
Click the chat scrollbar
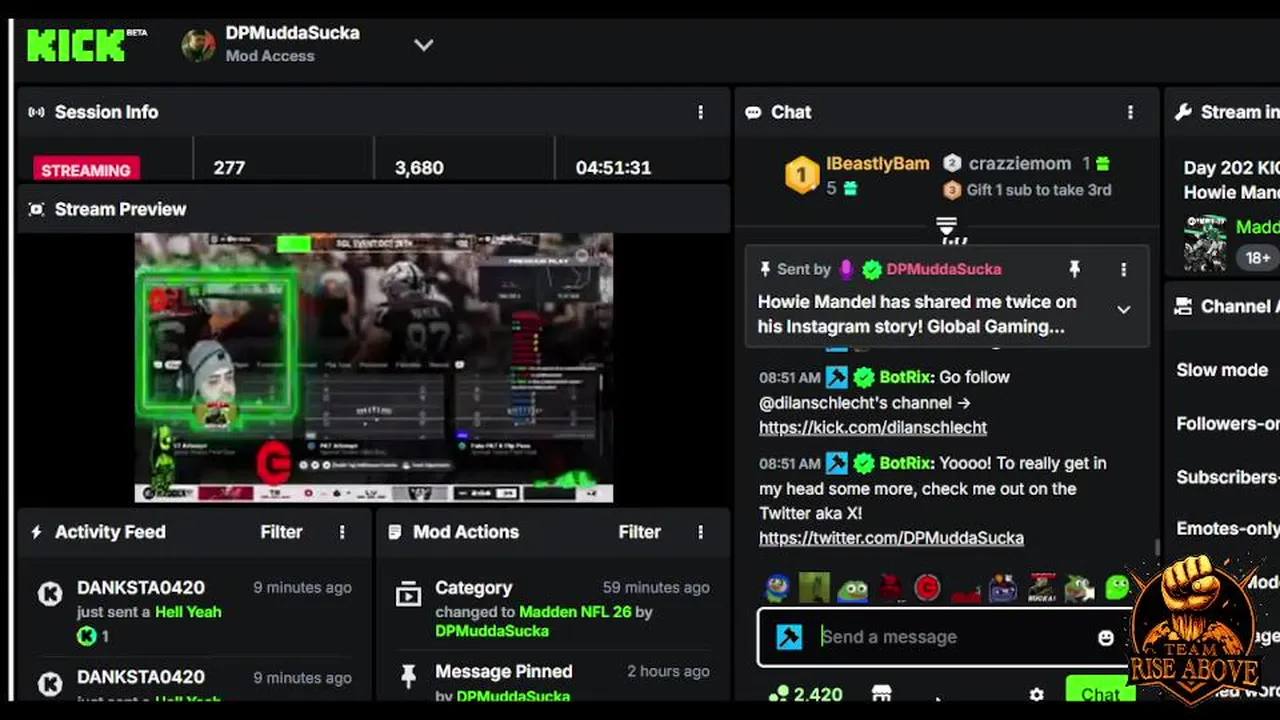pos(1157,548)
